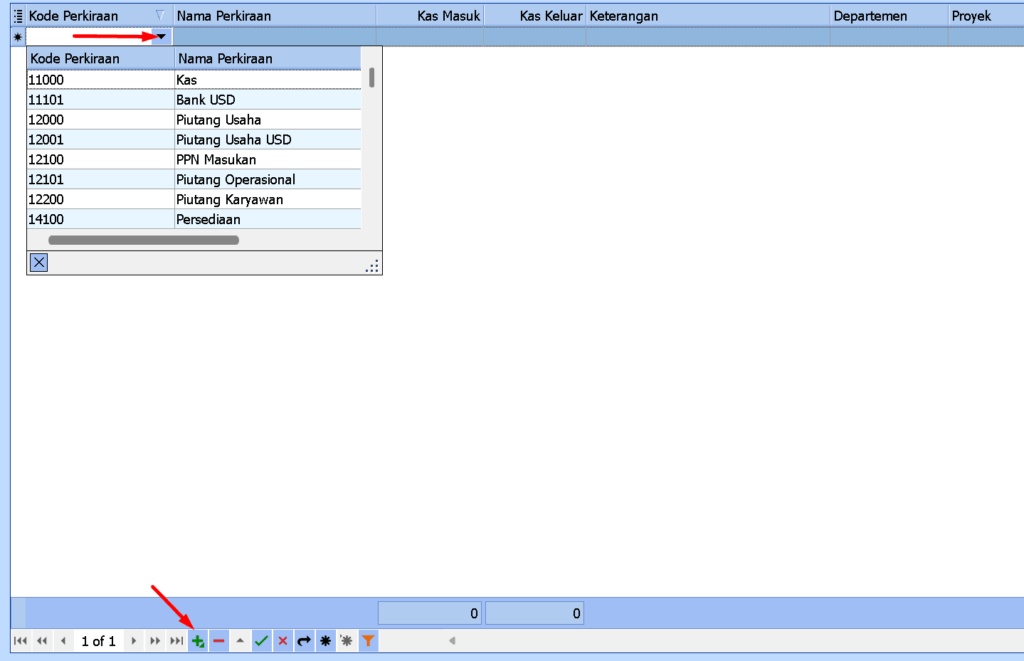This screenshot has height=661, width=1024.
Task: Click the curved arrow refresh icon
Action: [x=304, y=641]
